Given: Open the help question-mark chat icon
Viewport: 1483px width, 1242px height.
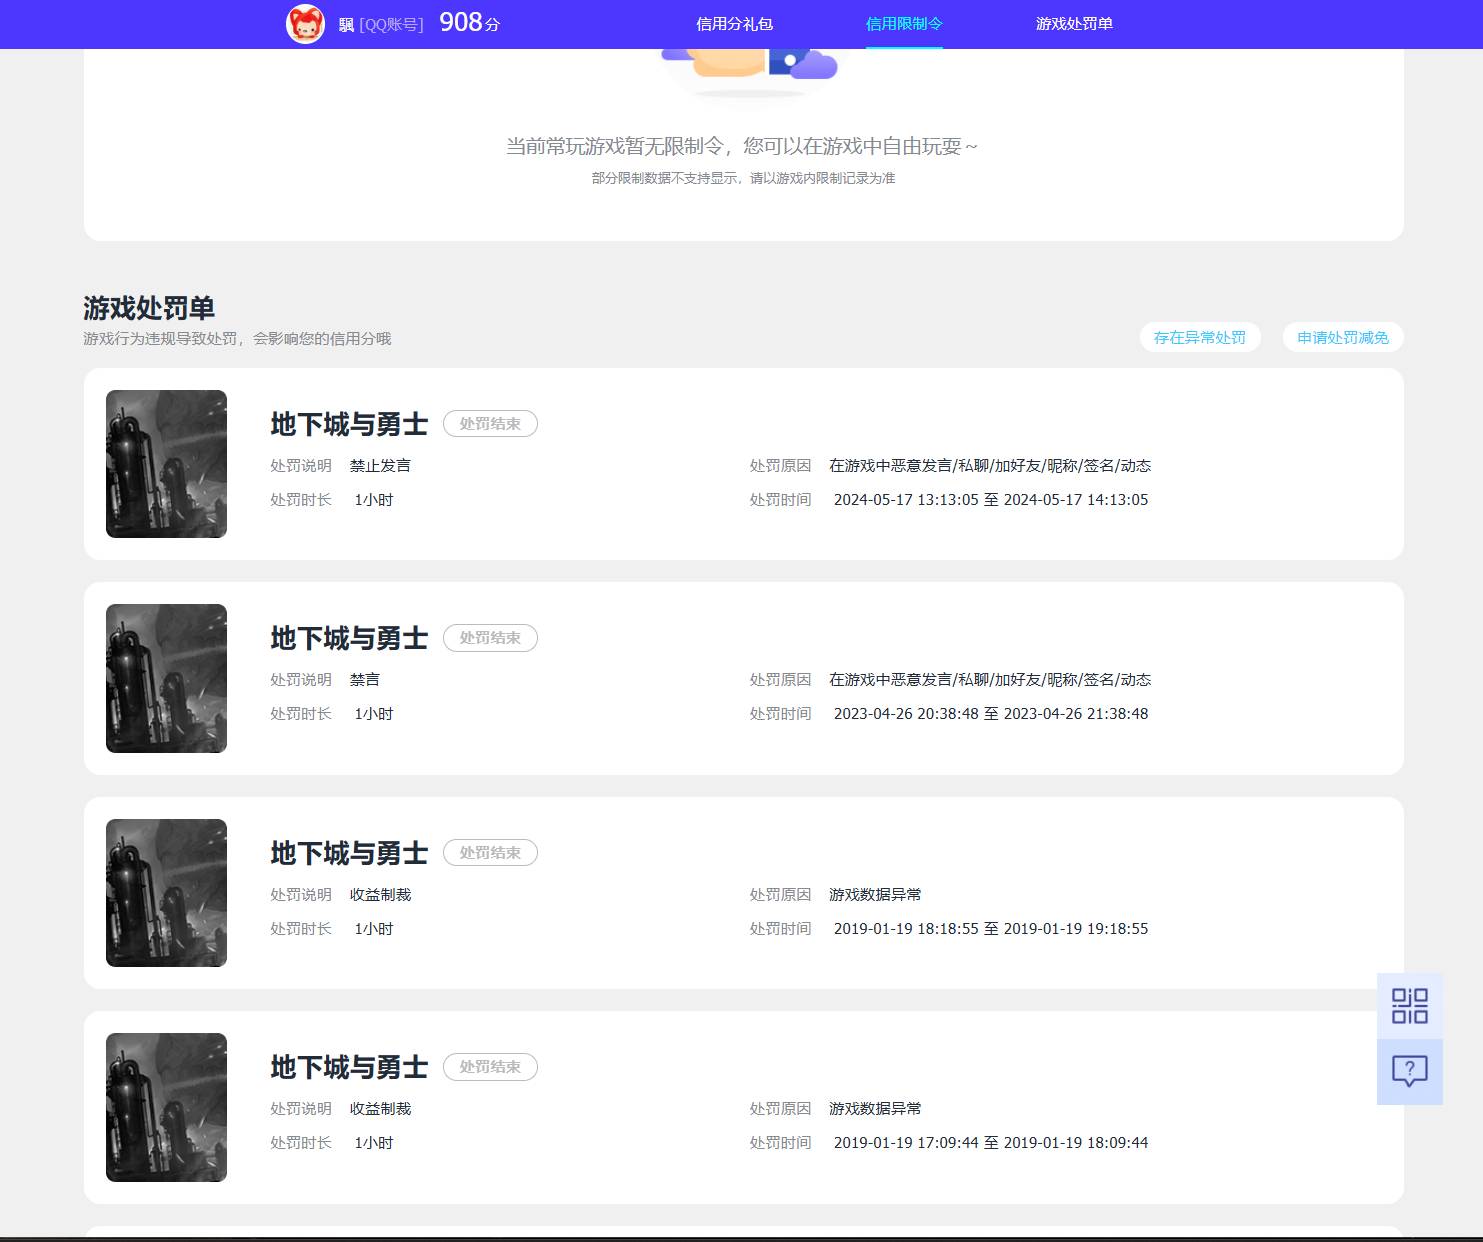Looking at the screenshot, I should 1409,1071.
